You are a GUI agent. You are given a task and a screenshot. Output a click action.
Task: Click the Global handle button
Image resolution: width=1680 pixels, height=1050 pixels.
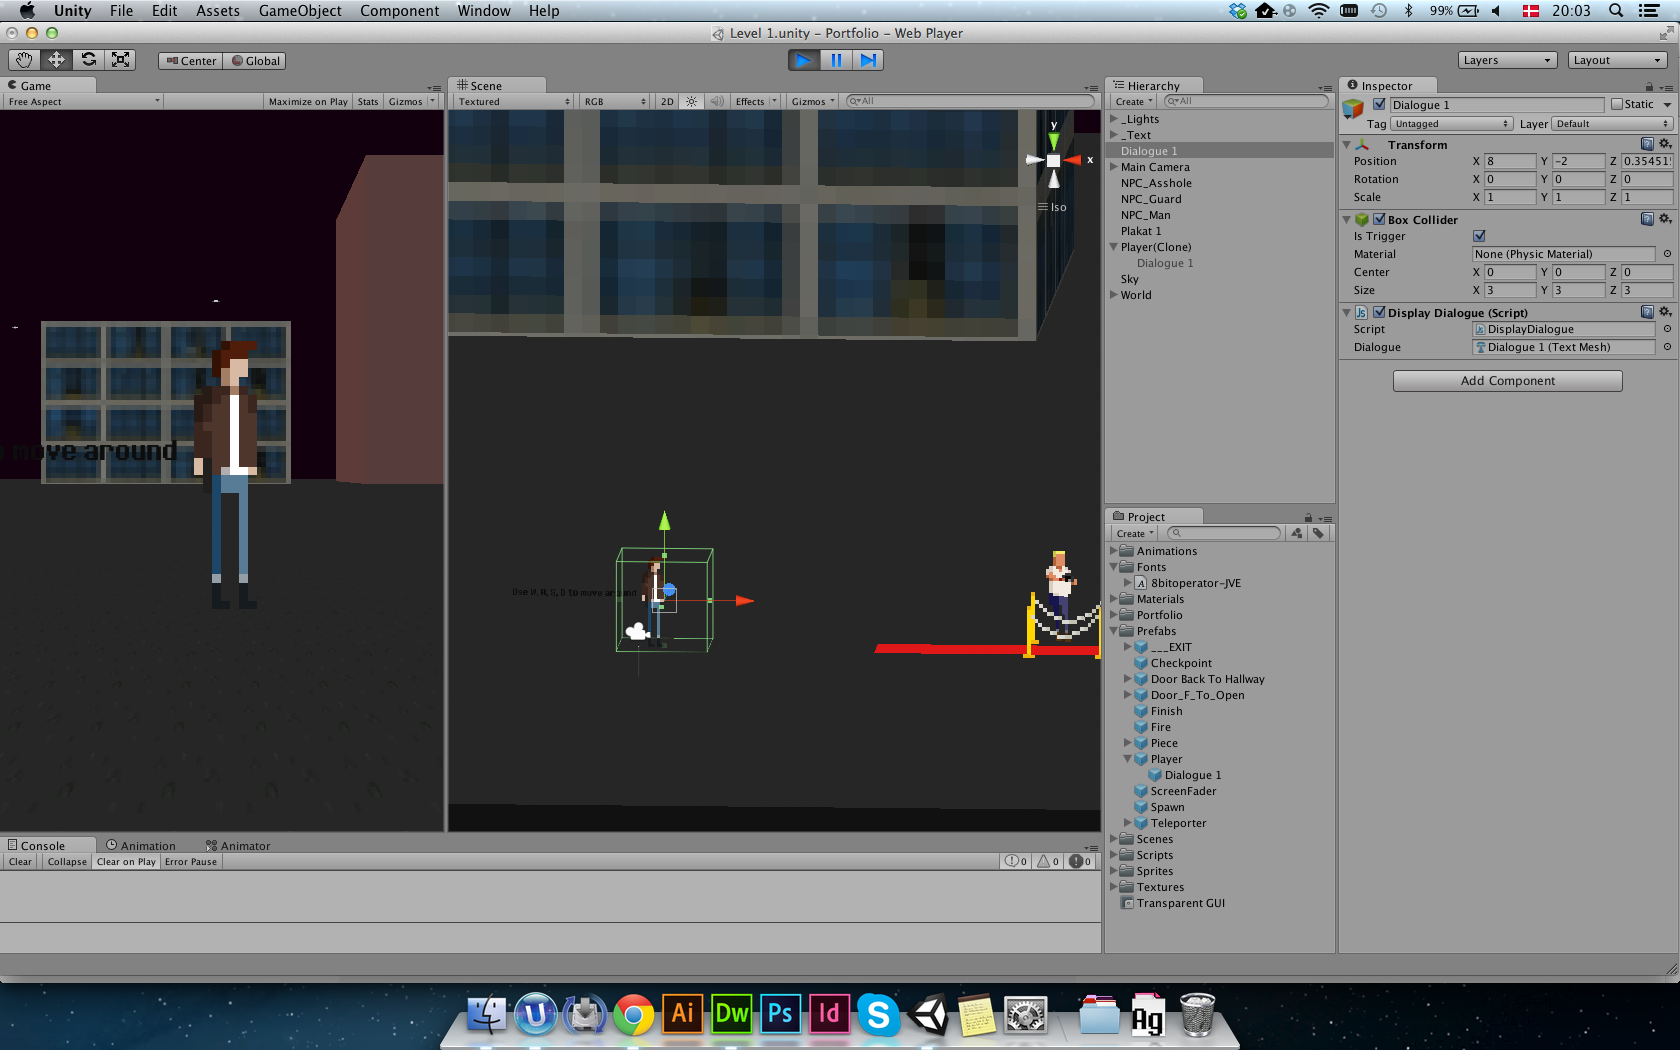pyautogui.click(x=255, y=61)
